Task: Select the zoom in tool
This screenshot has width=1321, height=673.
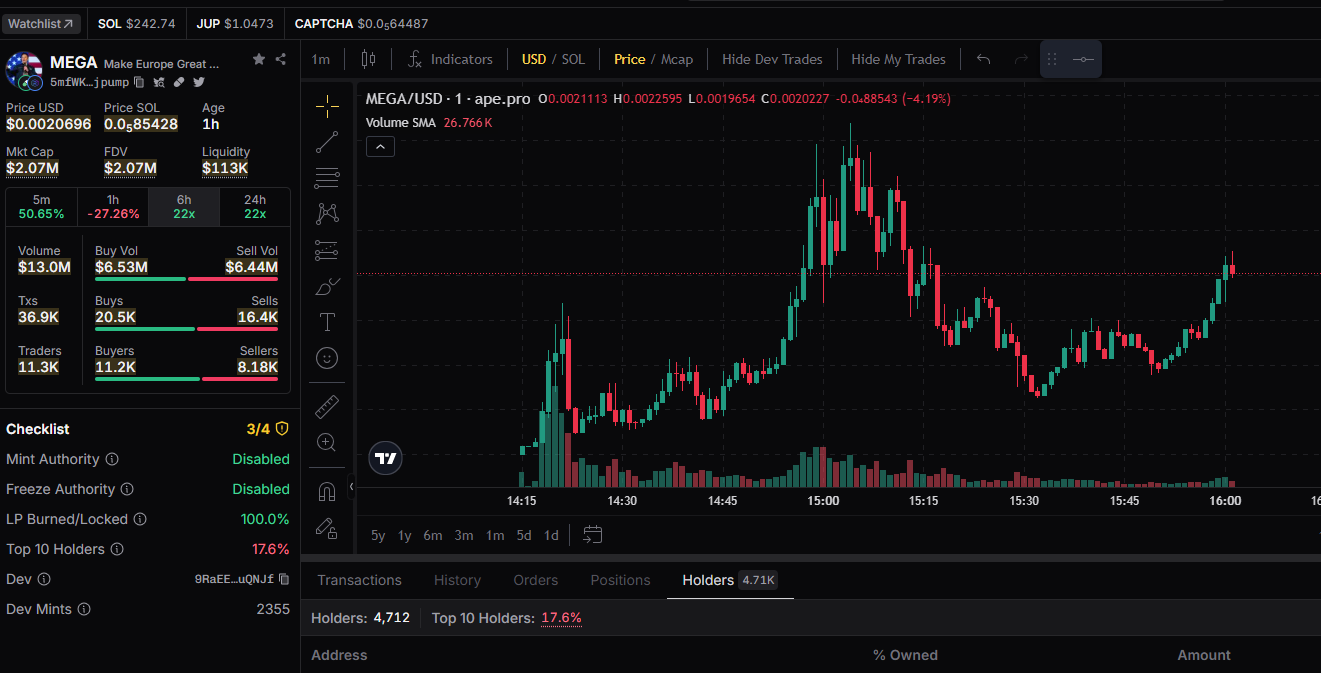Action: (x=327, y=442)
